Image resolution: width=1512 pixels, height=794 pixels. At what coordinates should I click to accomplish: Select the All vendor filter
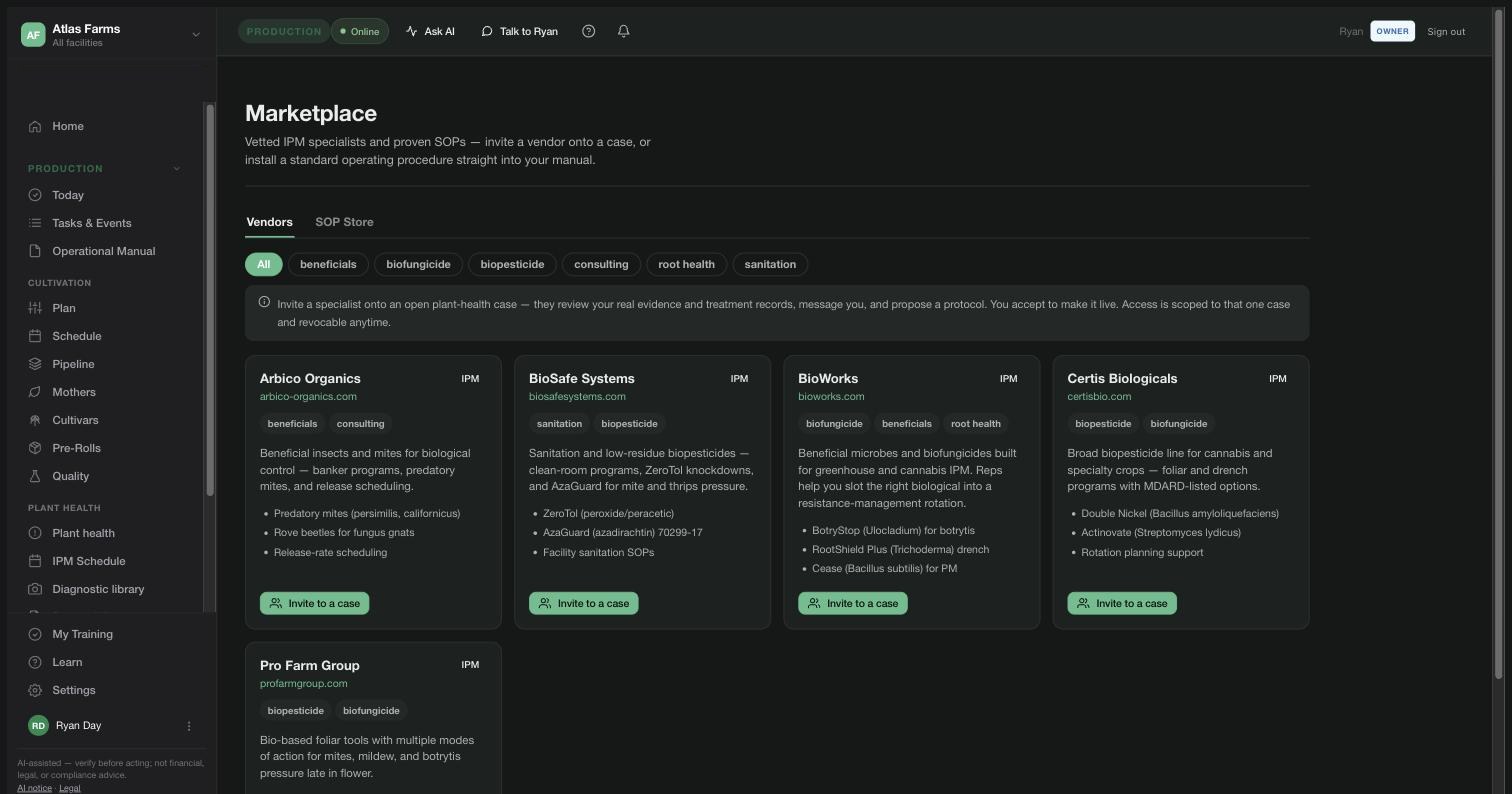[x=263, y=264]
